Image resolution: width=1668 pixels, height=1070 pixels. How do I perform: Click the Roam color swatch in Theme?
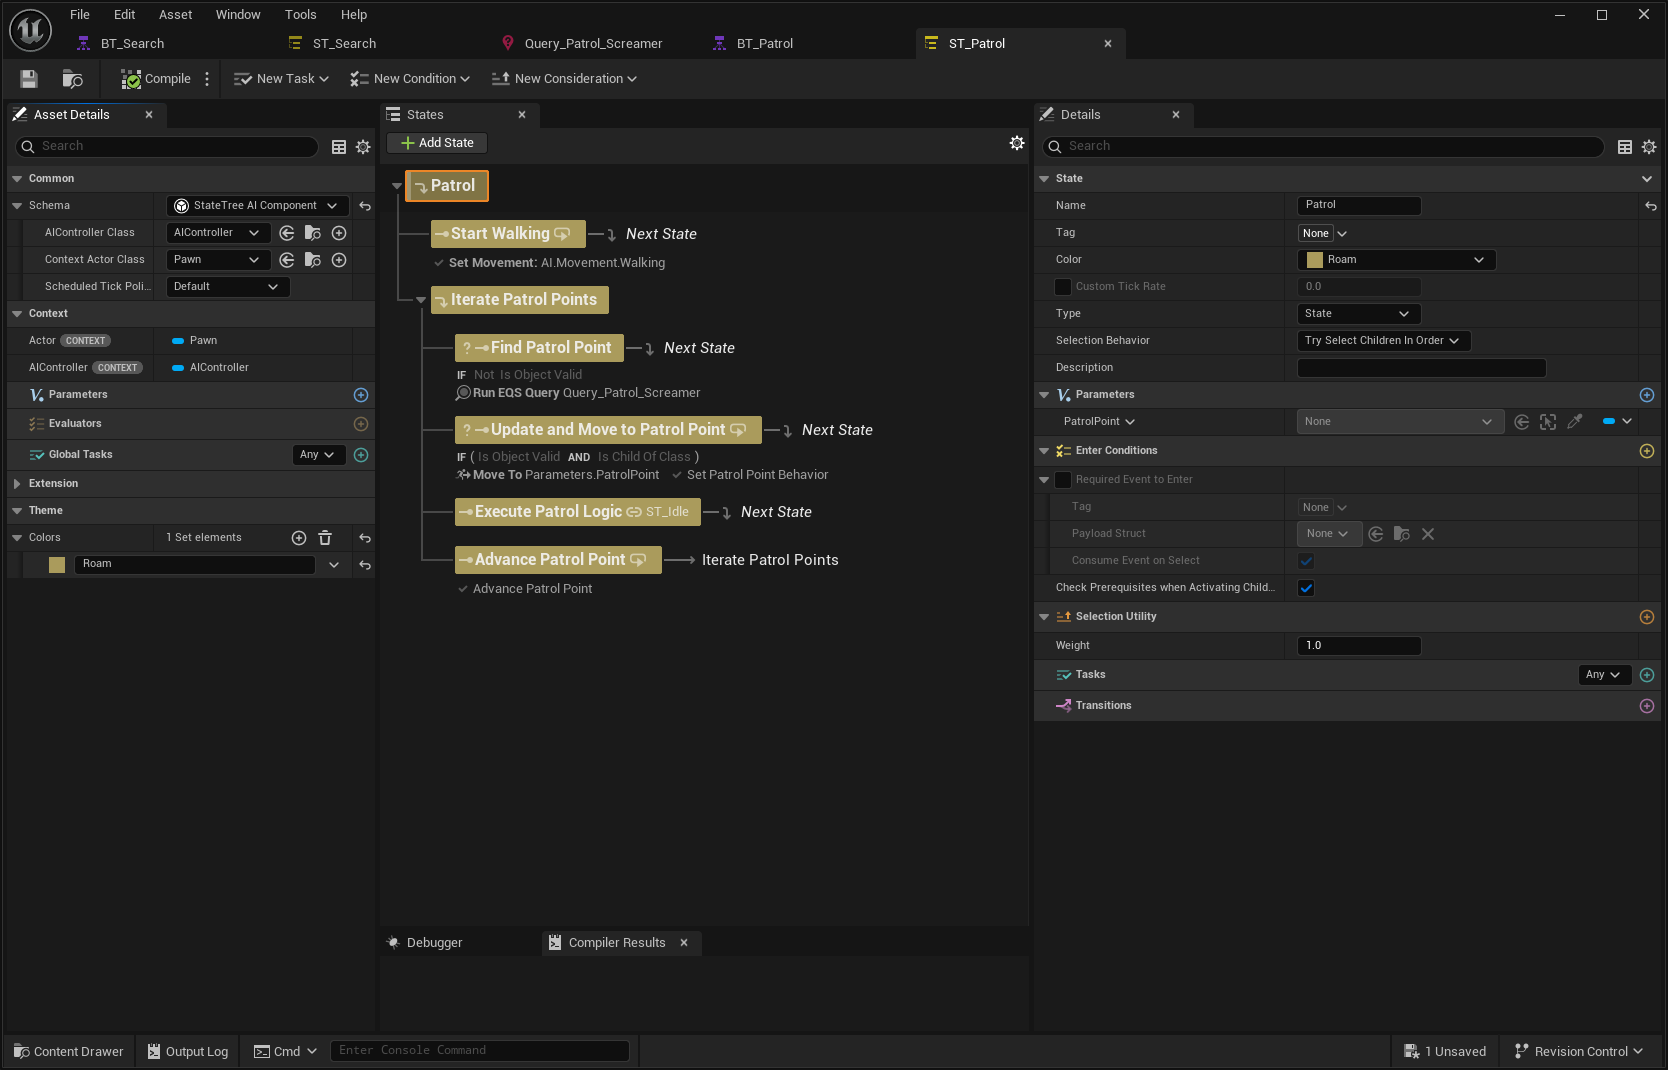tap(57, 565)
